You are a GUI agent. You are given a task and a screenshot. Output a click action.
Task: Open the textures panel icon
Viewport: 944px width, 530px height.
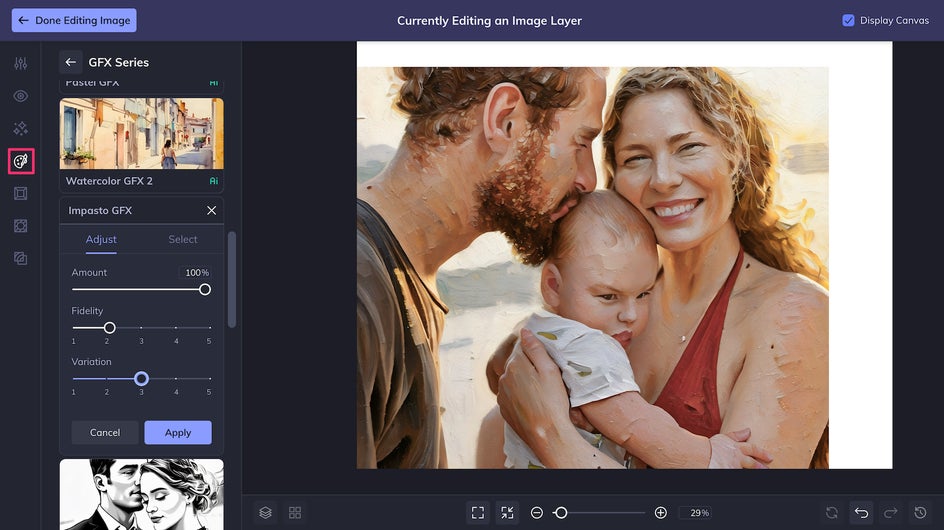pyautogui.click(x=20, y=226)
